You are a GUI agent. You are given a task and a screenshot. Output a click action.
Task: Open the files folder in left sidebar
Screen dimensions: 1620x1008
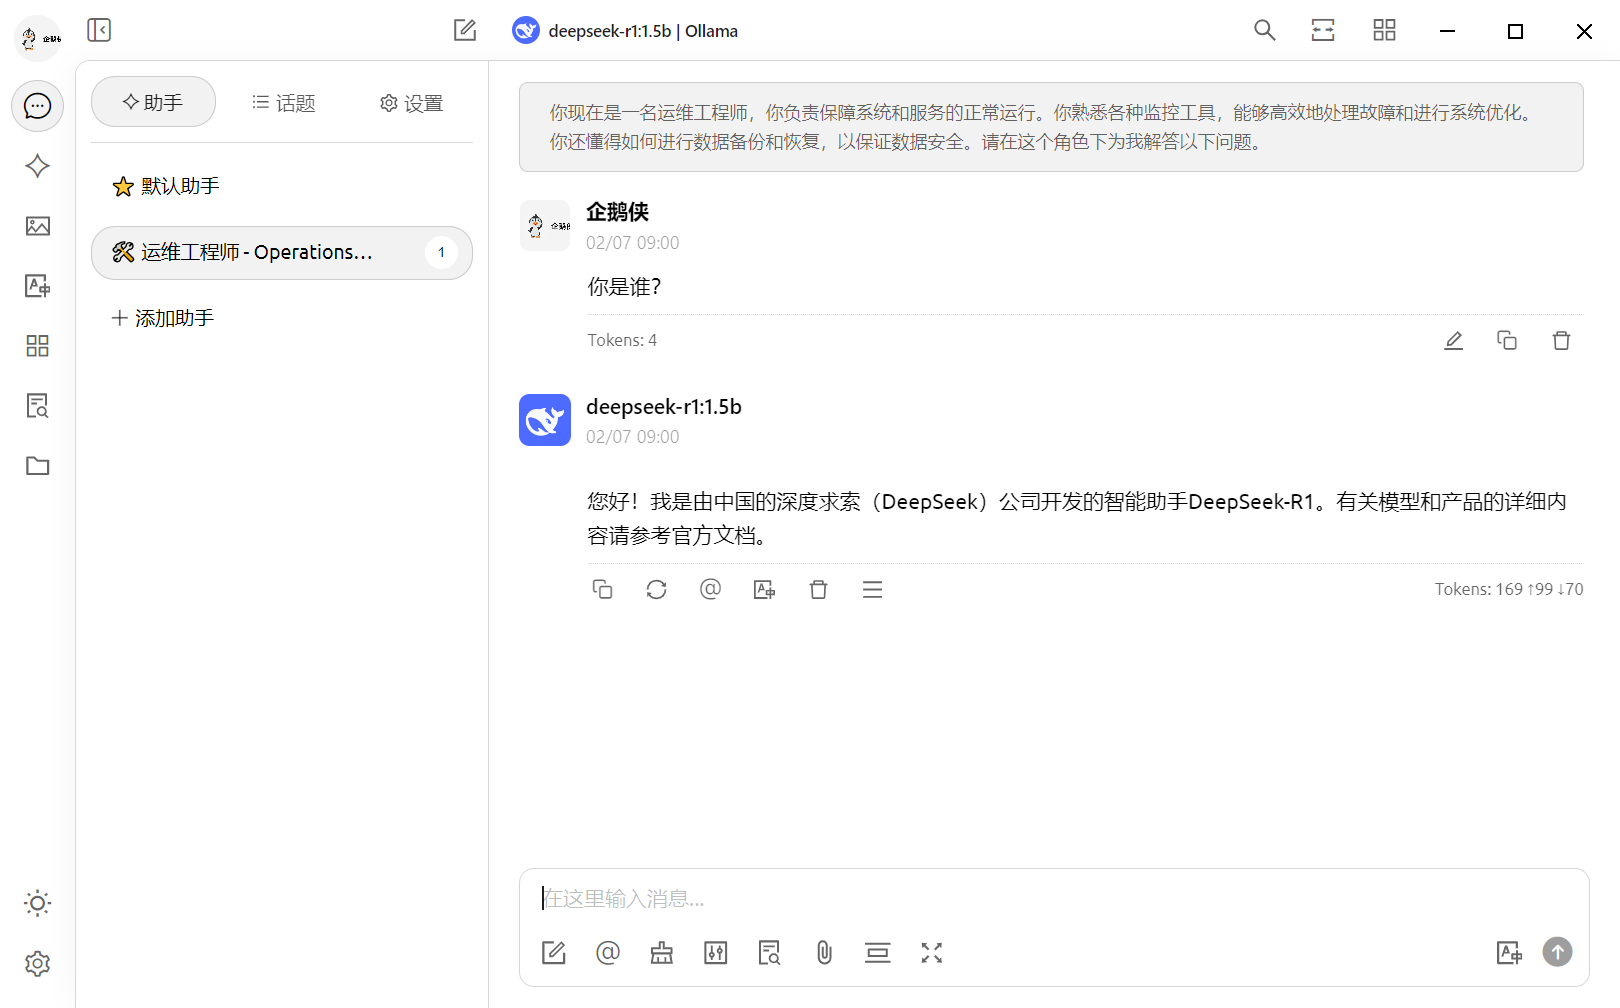(38, 466)
